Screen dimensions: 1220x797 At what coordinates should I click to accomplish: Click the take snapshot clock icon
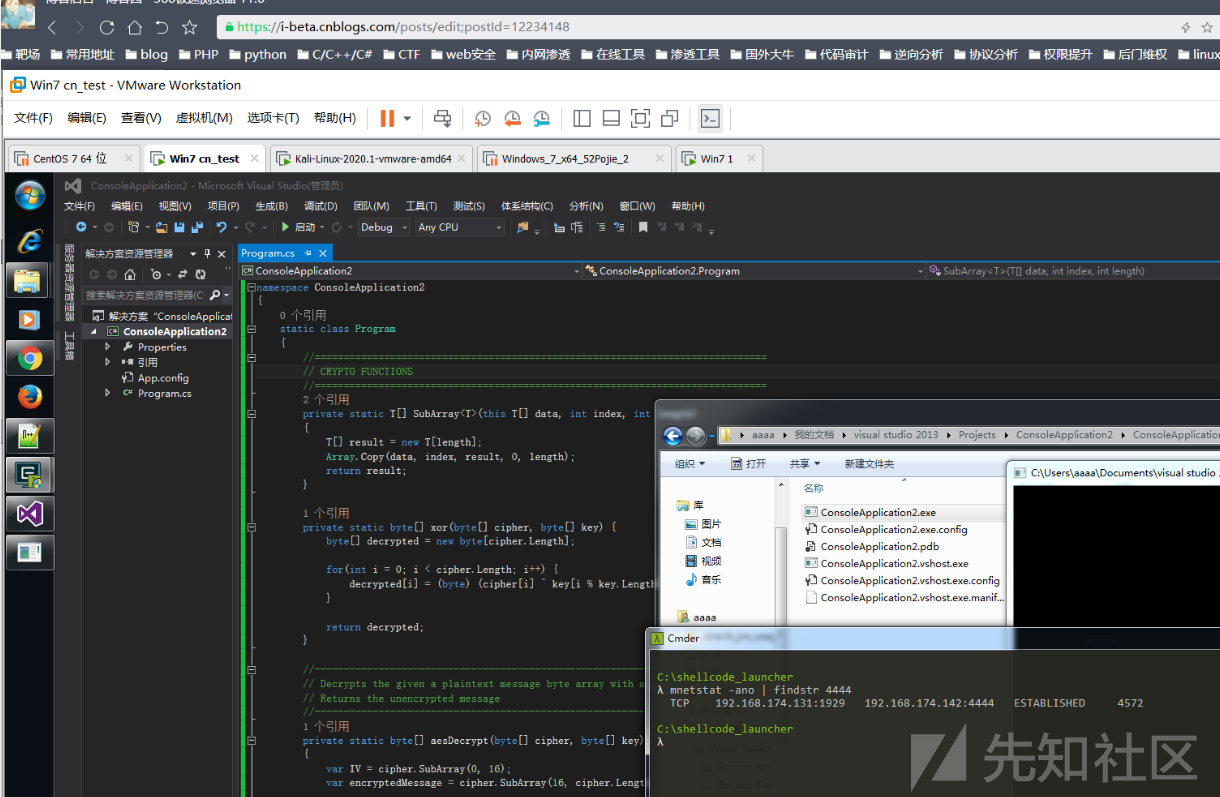point(482,119)
